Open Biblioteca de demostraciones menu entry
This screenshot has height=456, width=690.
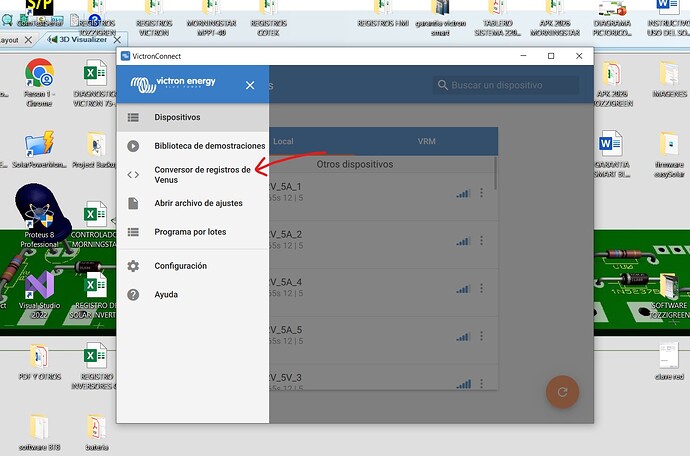[x=193, y=146]
